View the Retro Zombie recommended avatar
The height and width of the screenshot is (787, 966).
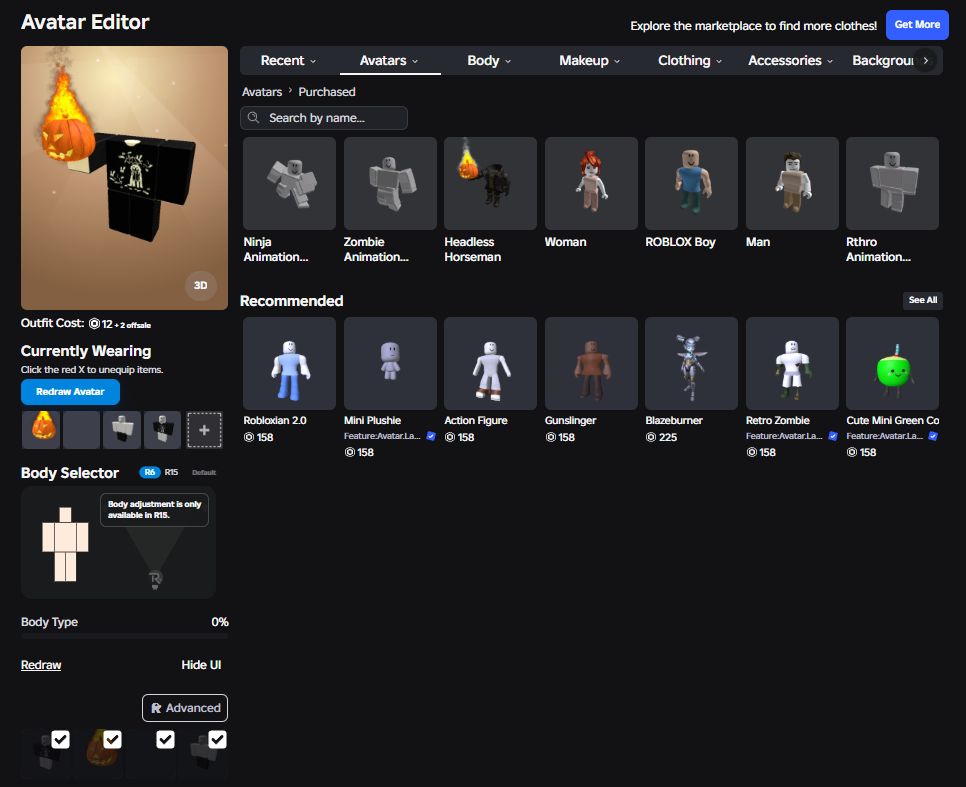(792, 364)
